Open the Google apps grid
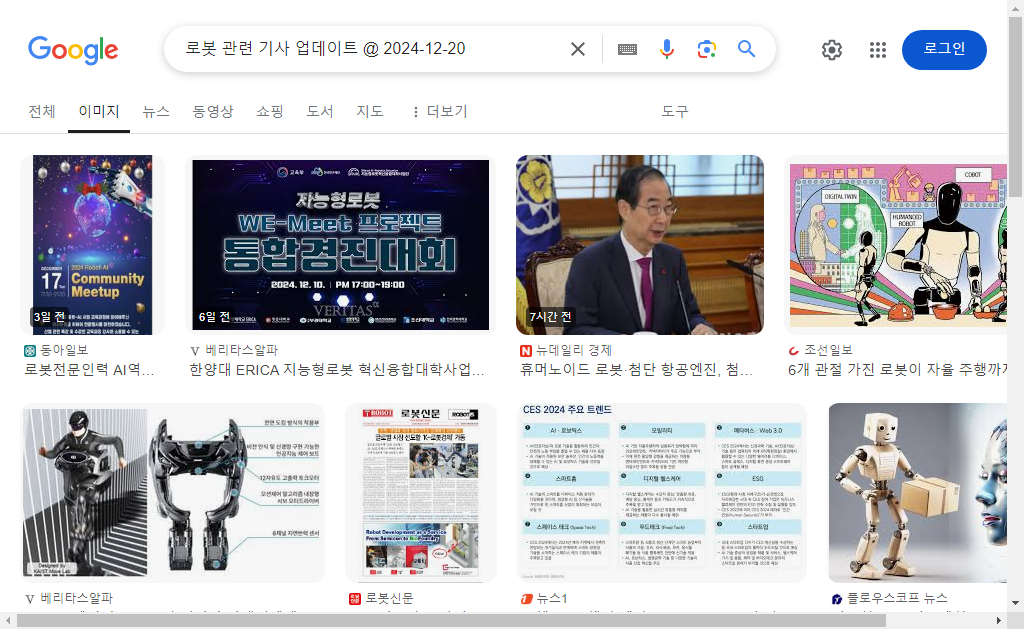Screen dimensions: 1024x629 coord(878,50)
